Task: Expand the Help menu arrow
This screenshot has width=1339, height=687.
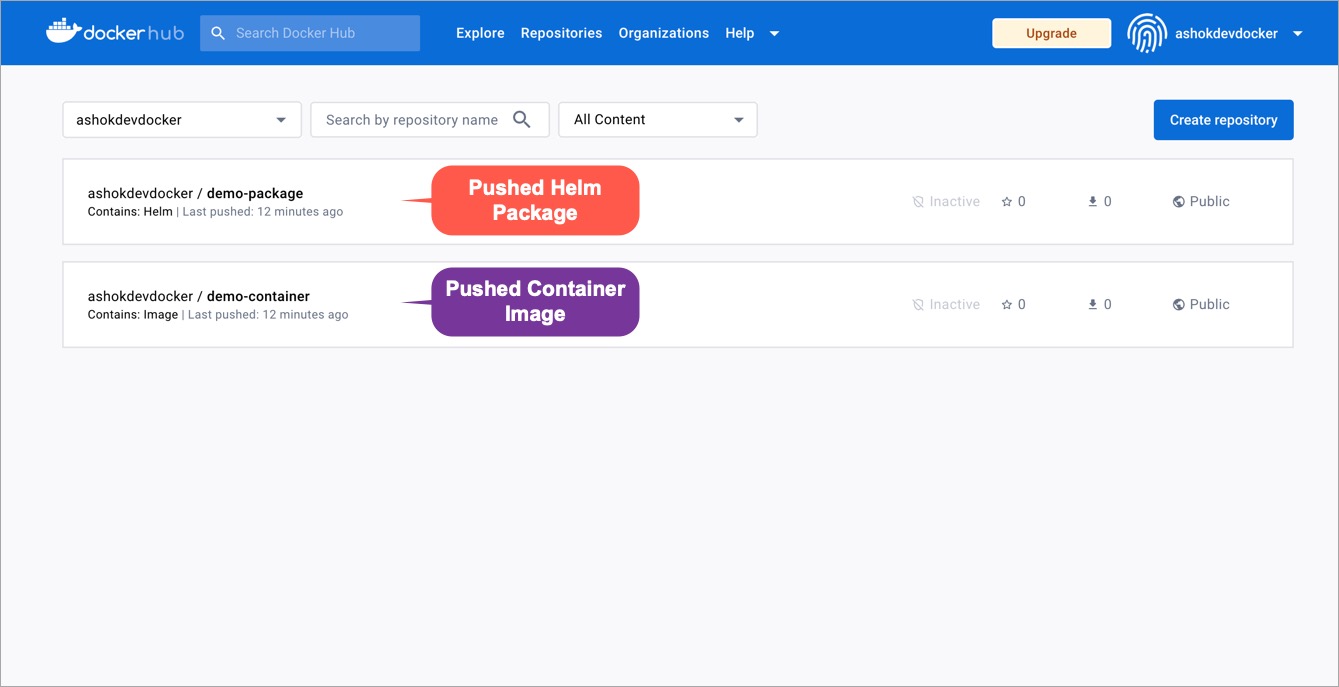Action: (x=774, y=34)
